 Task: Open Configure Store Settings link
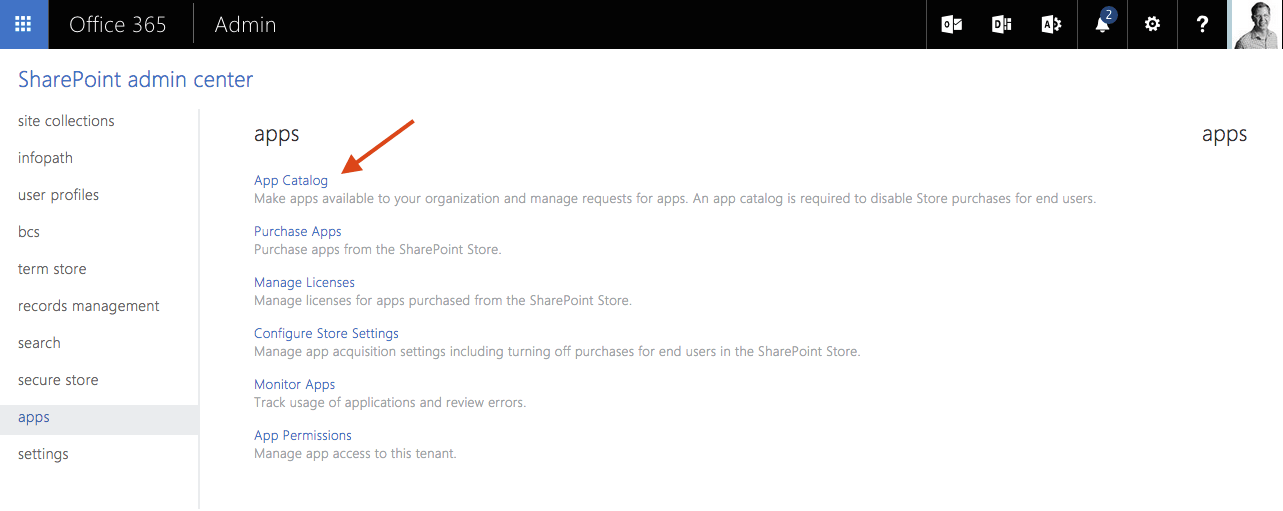point(326,333)
